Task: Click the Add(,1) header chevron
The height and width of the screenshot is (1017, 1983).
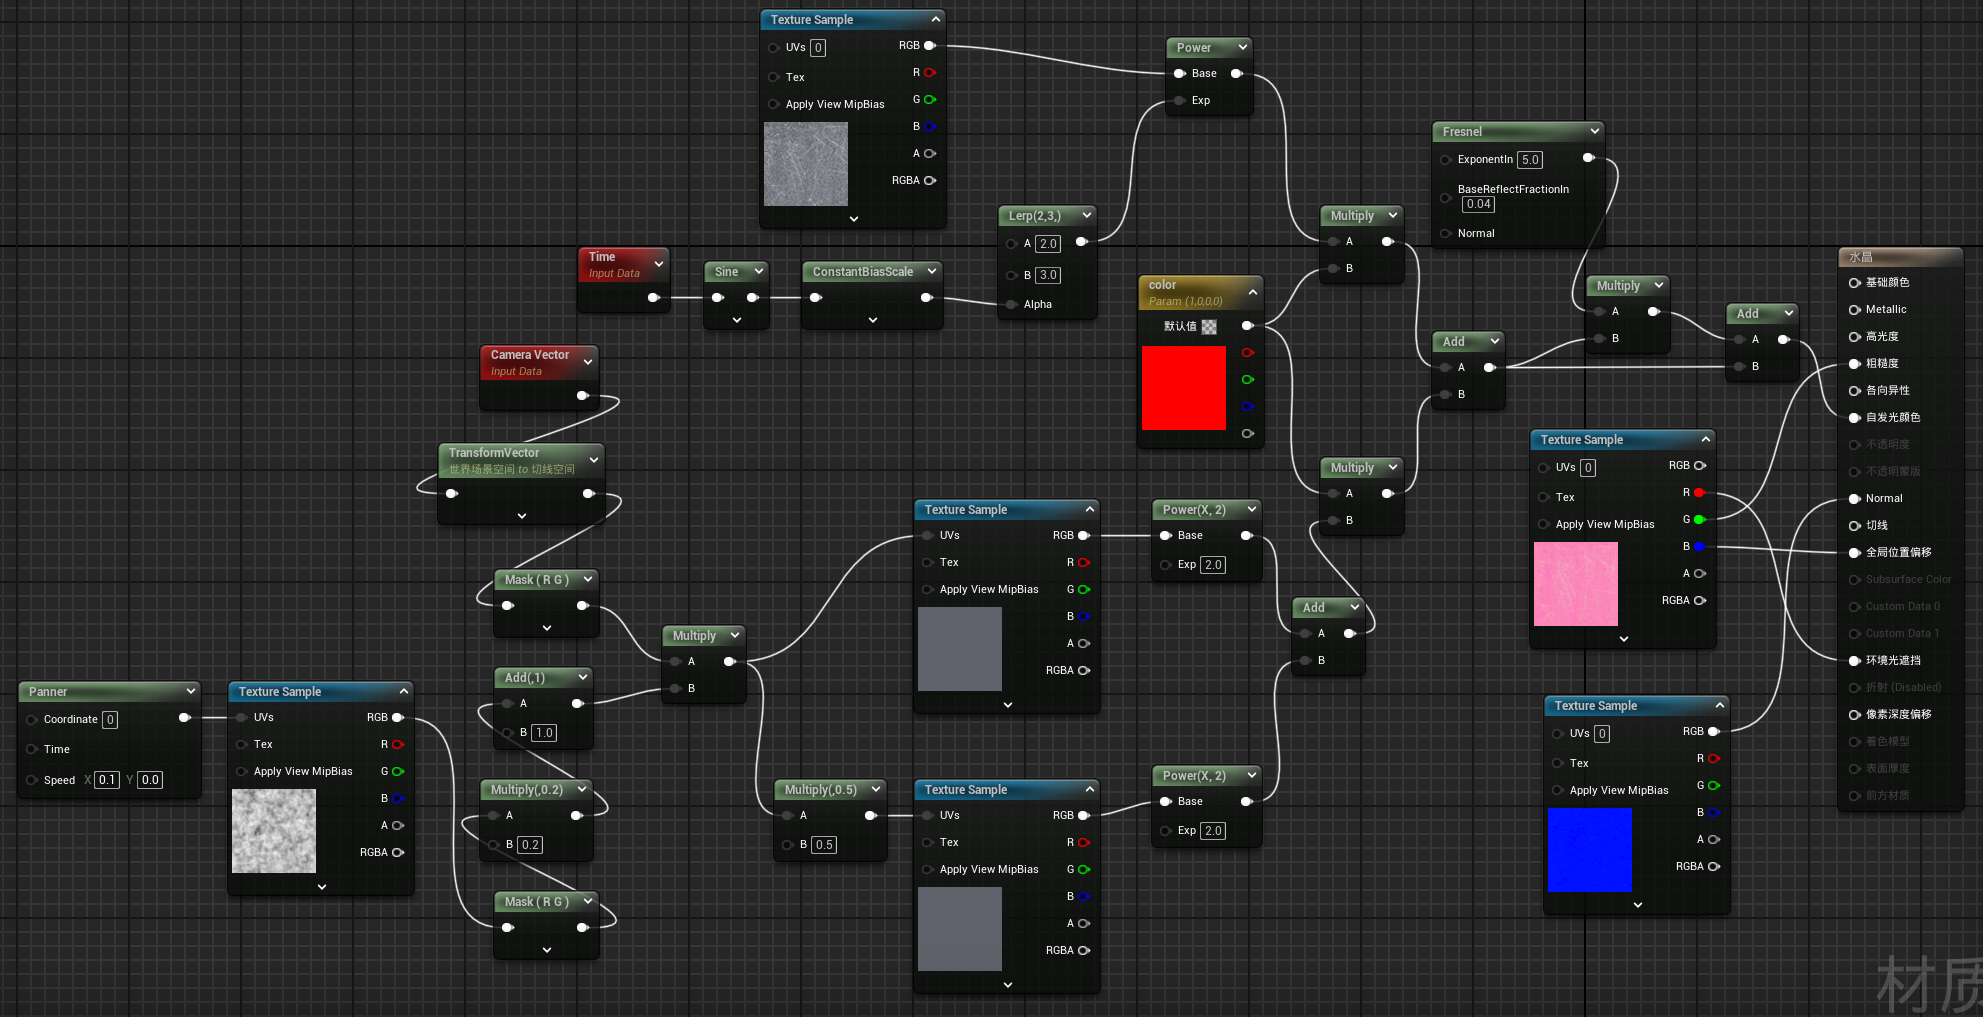Action: point(583,677)
